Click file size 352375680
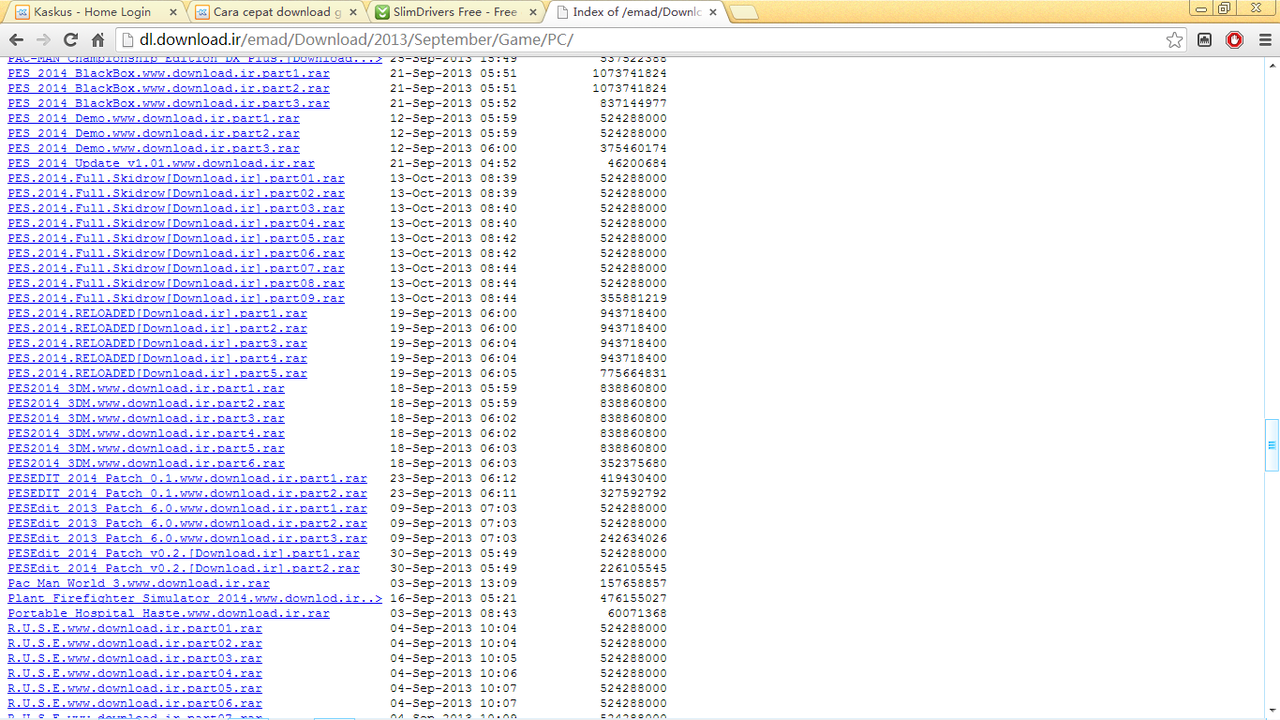This screenshot has width=1280, height=720. pos(633,463)
